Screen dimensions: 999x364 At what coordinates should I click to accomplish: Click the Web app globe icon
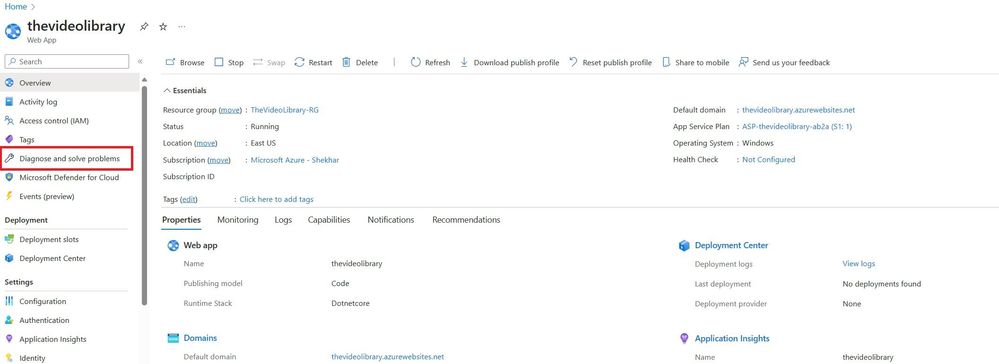[x=173, y=245]
